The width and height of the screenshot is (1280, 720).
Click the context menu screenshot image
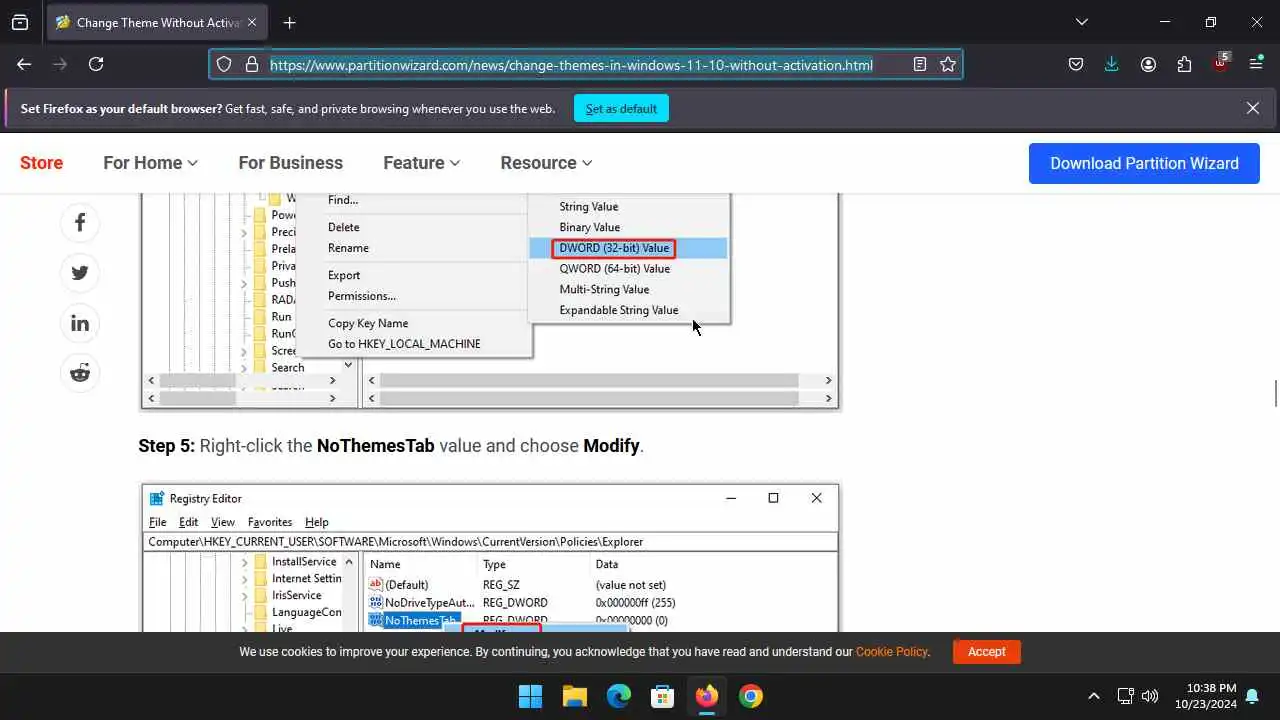point(490,301)
